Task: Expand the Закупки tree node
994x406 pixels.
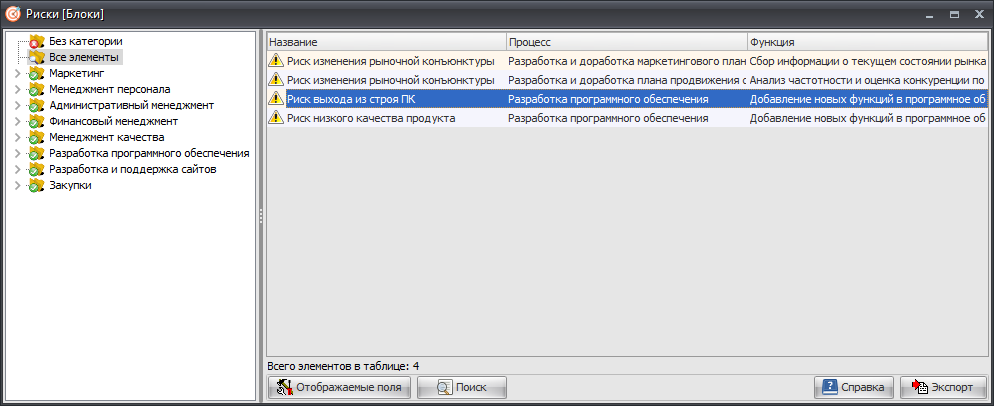Action: pos(17,186)
